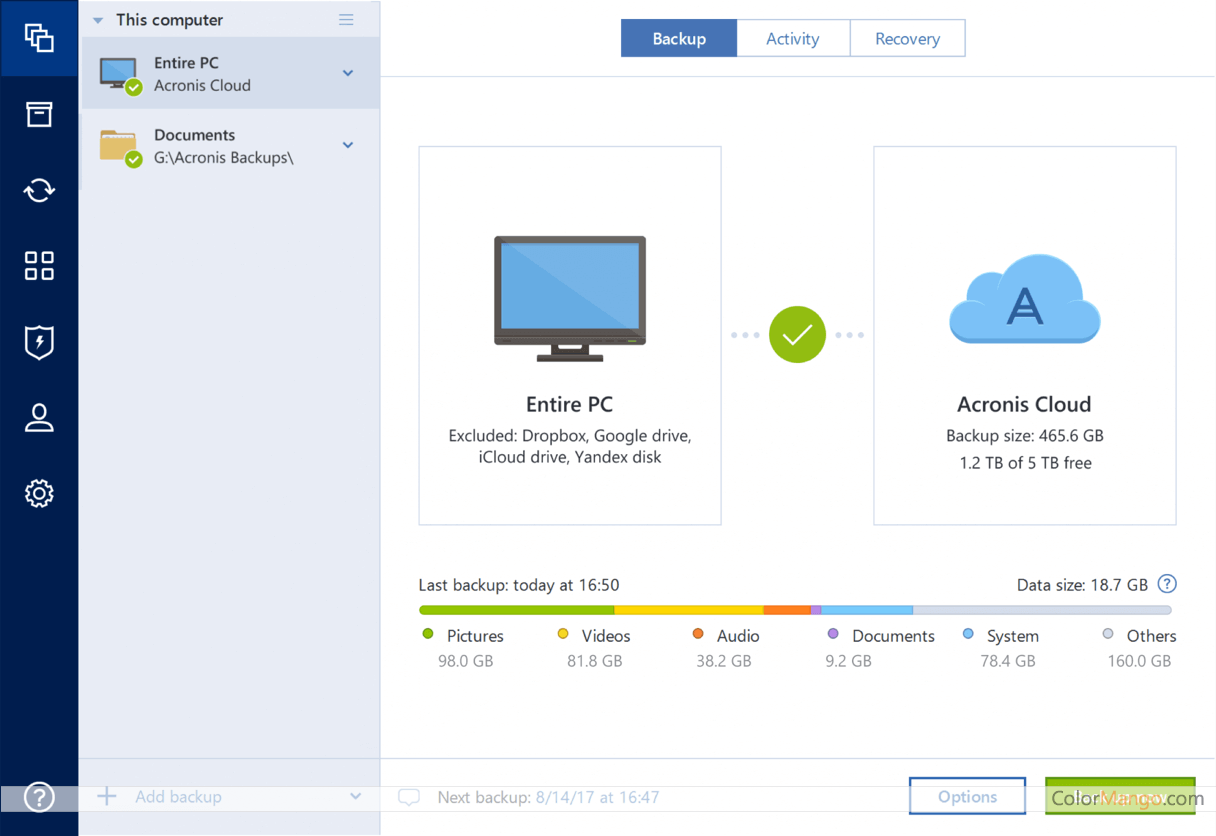Expand the Entire PC backup entry
This screenshot has height=836, width=1216.
[x=348, y=73]
